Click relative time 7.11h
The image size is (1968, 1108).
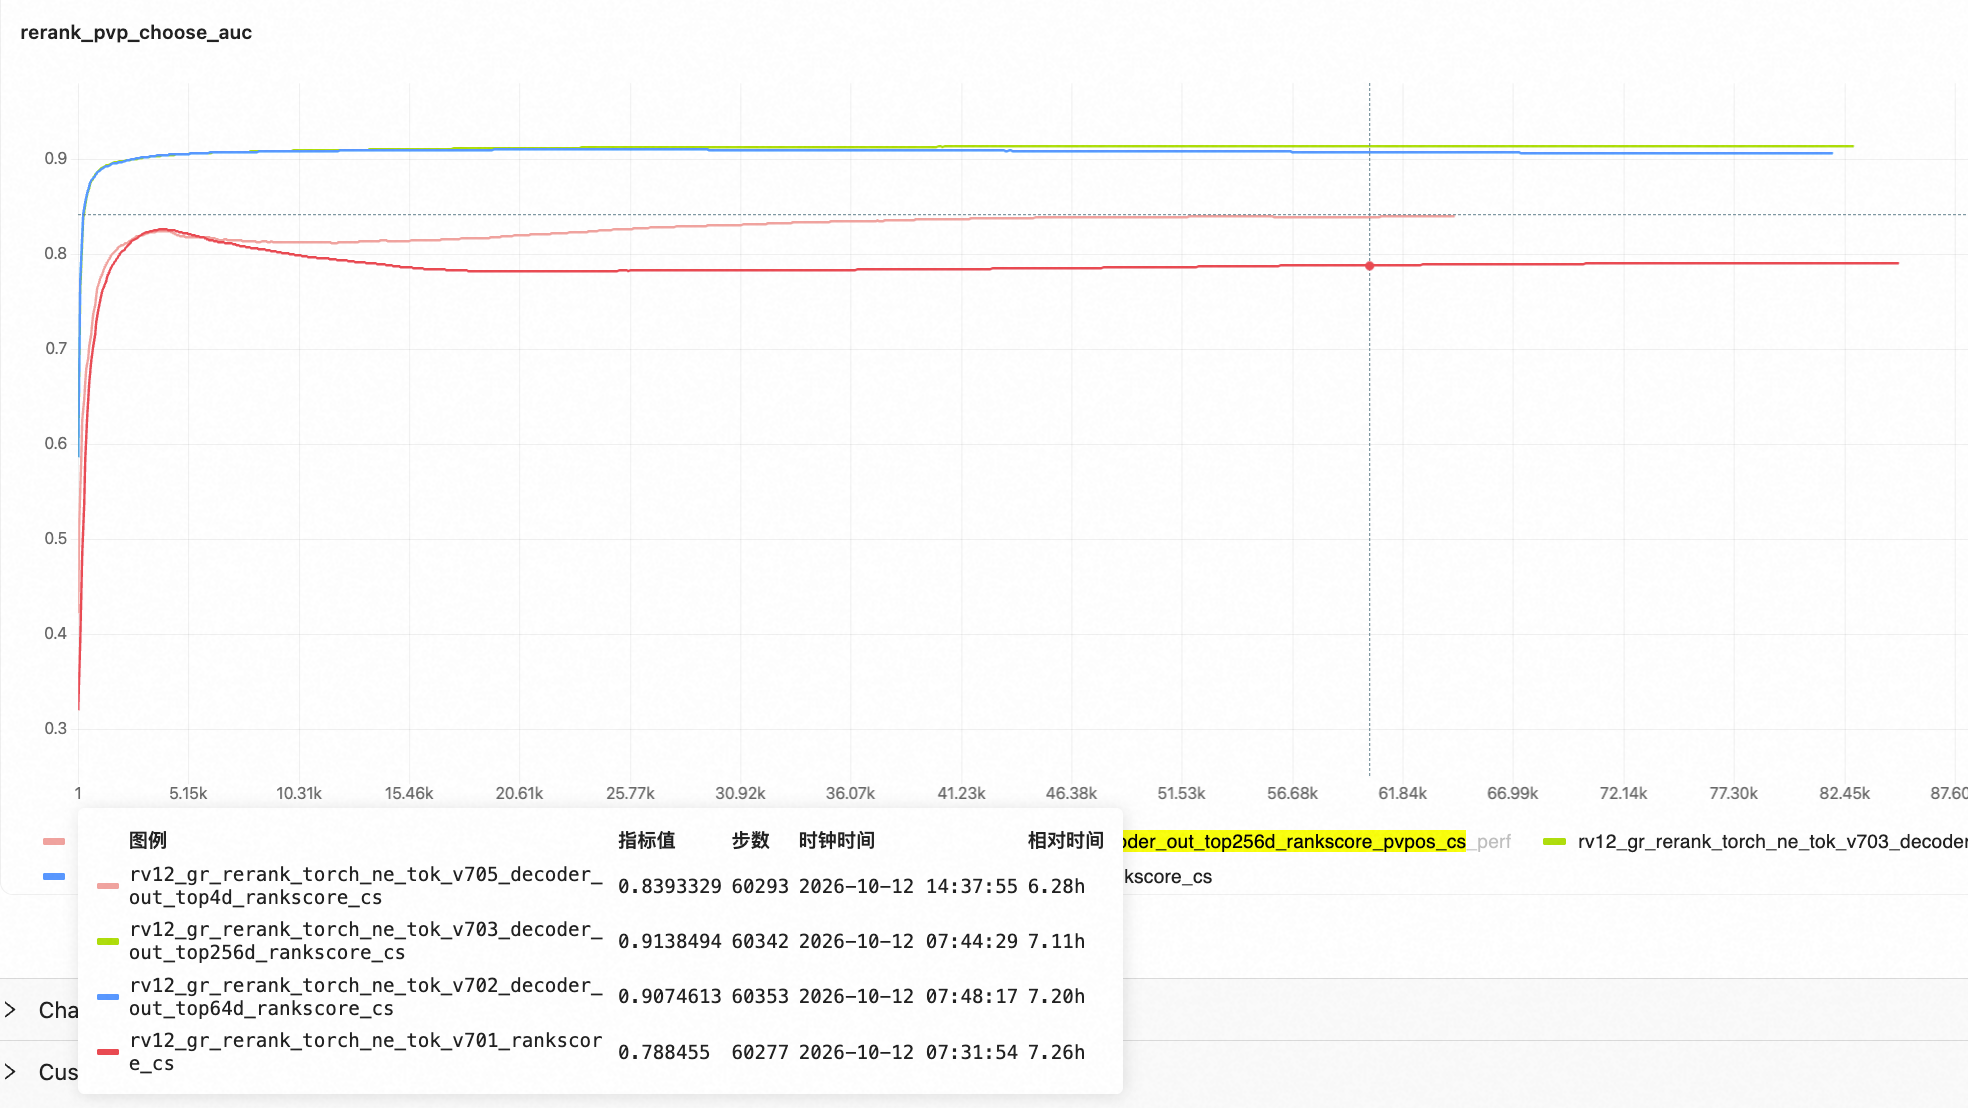(1056, 941)
